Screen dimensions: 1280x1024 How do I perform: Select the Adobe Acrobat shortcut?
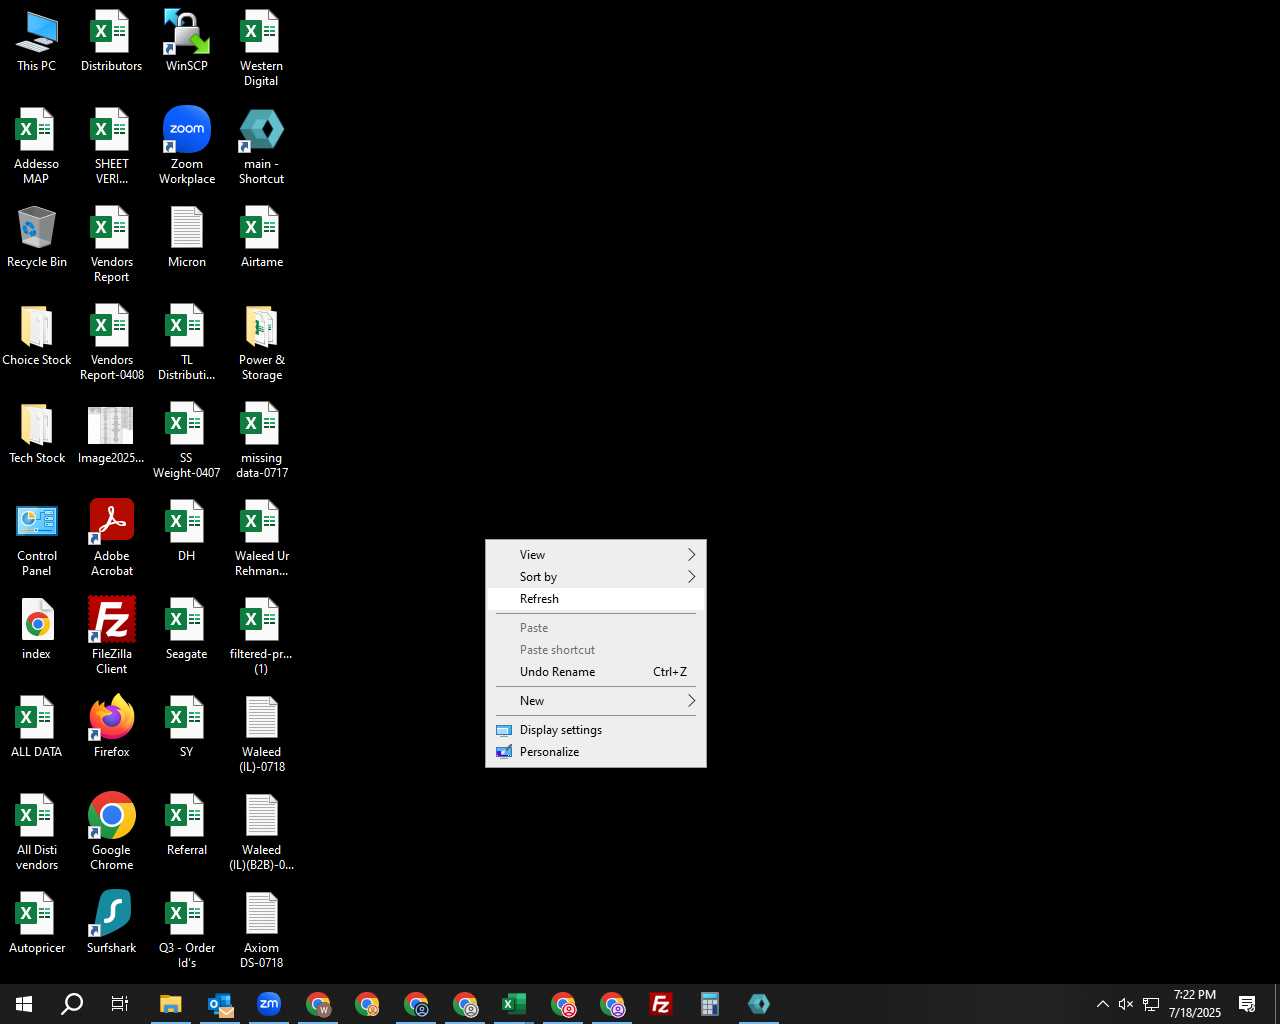tap(111, 539)
